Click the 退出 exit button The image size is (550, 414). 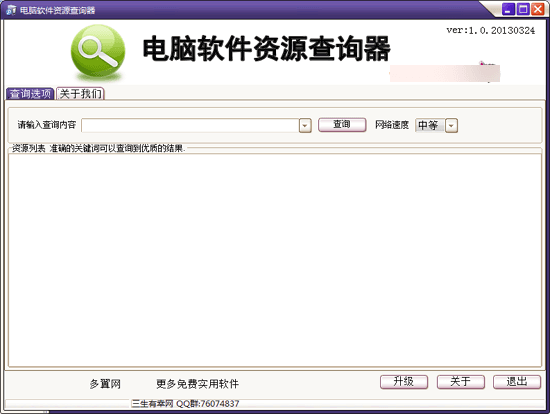[x=517, y=382]
